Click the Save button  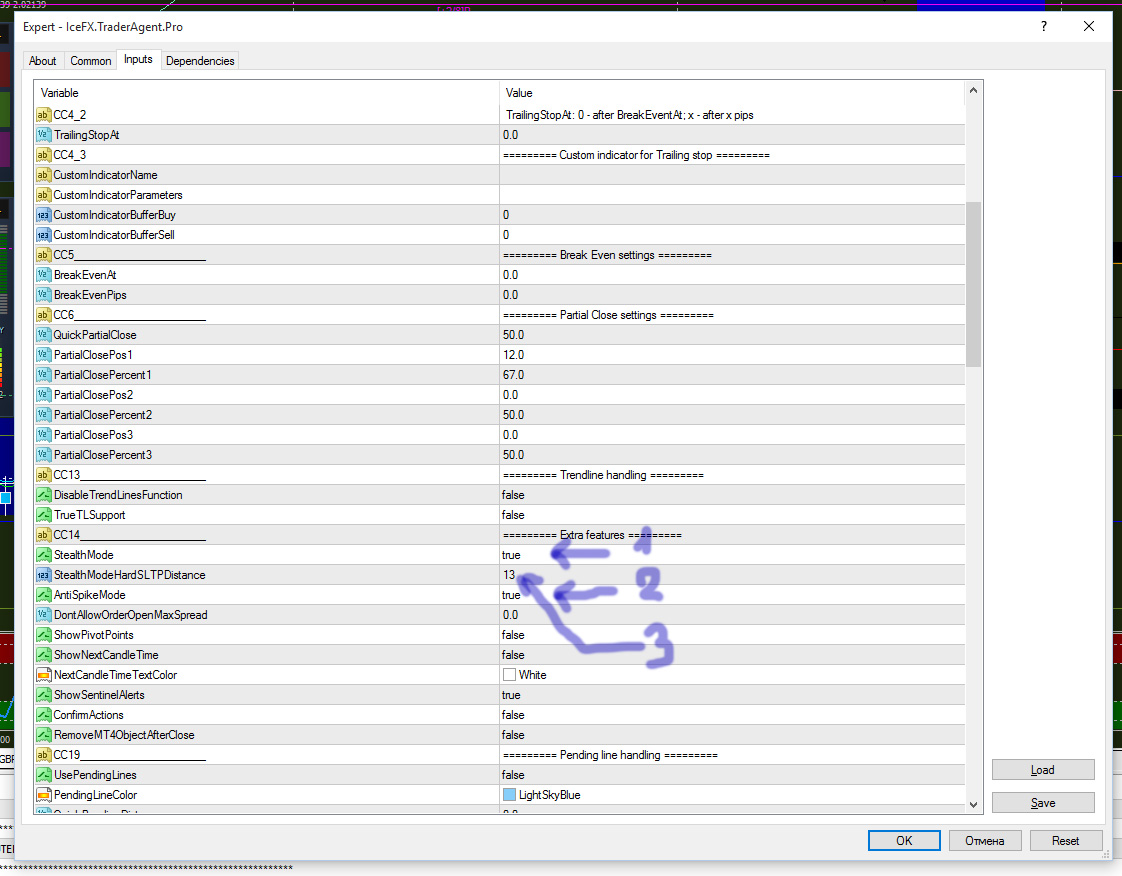1043,803
